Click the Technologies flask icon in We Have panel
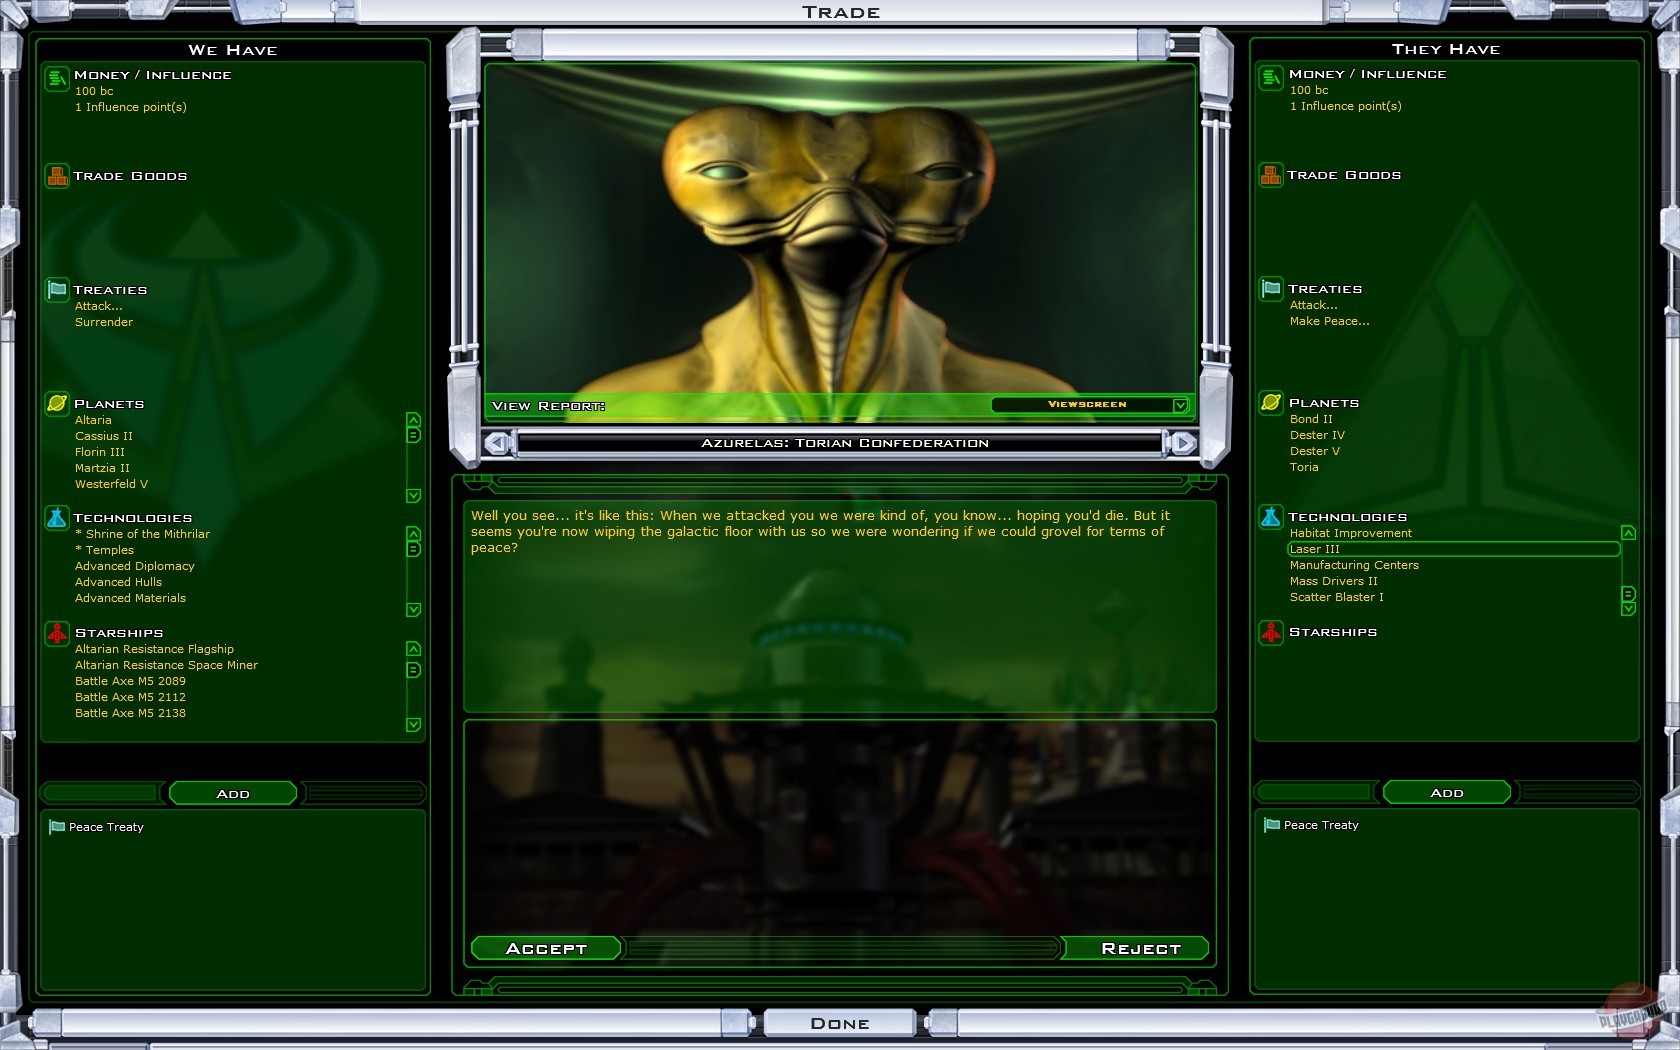 57,518
